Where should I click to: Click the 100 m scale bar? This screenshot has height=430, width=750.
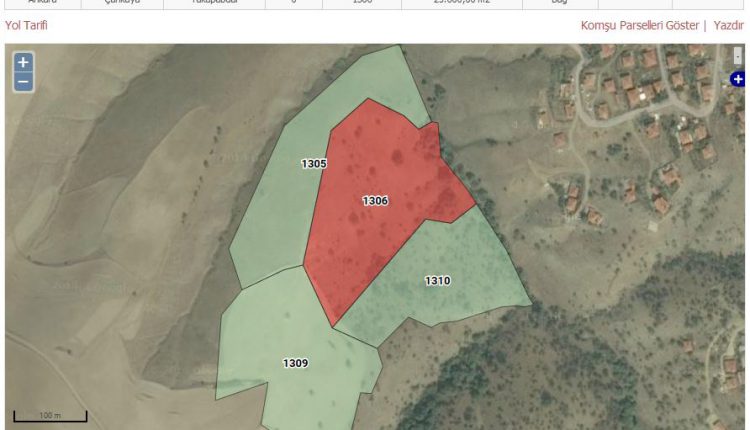click(50, 415)
